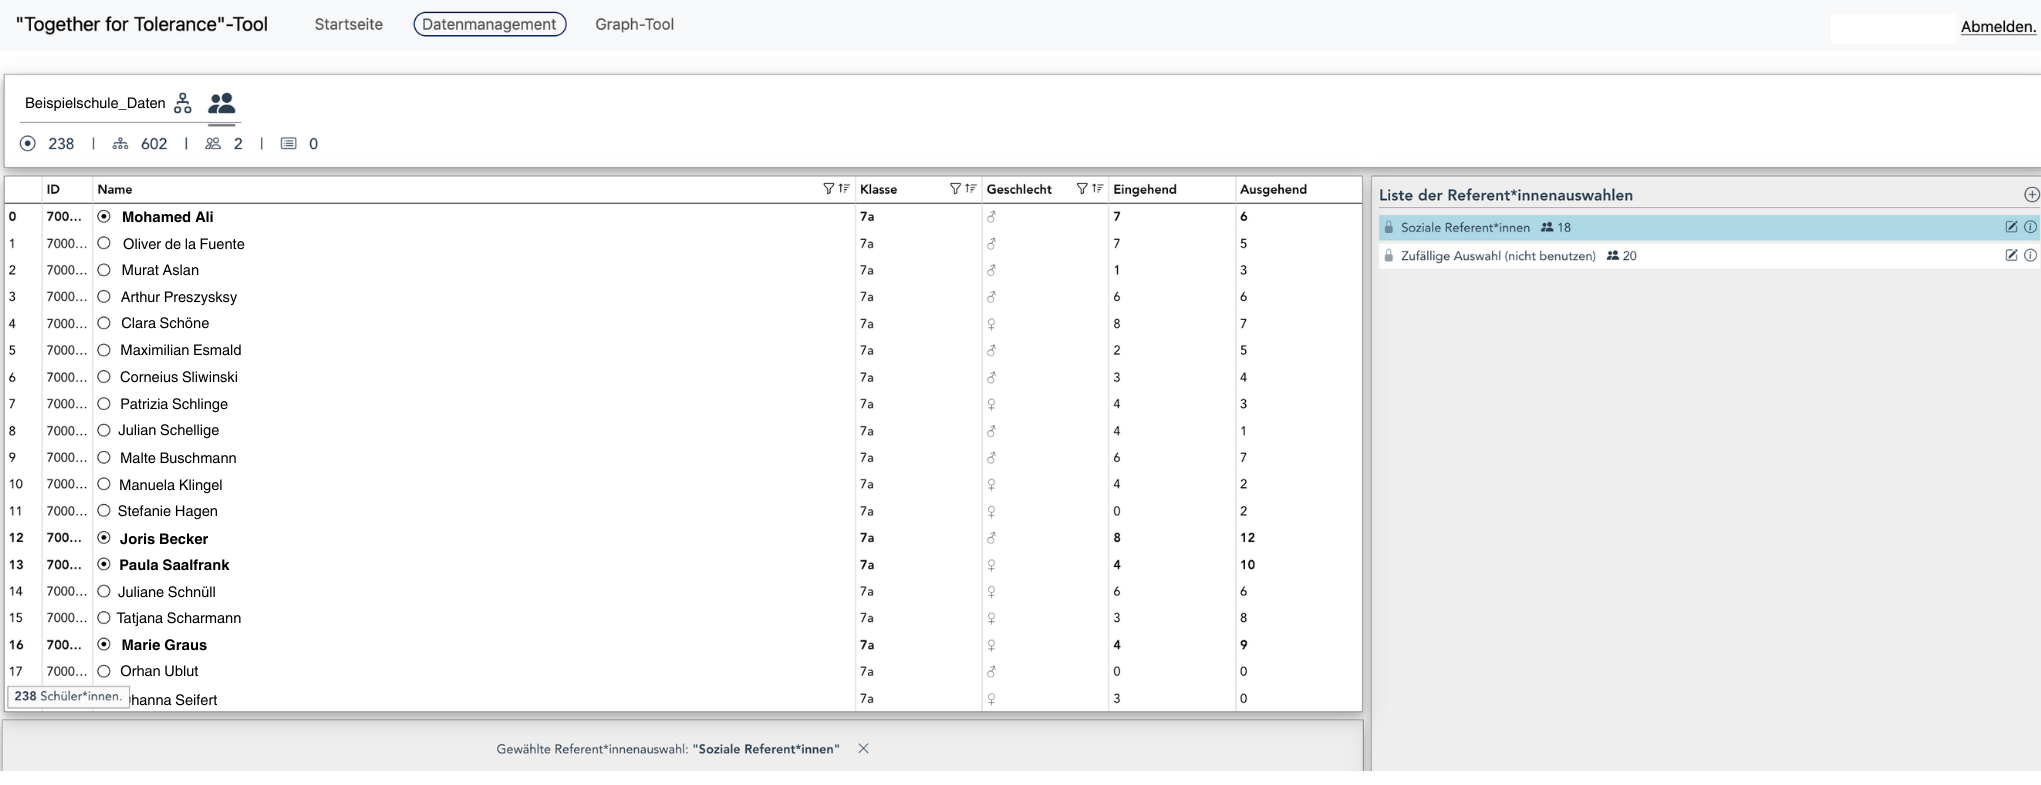
Task: Show info for Zufällige Auswahl selection
Action: pos(2030,255)
